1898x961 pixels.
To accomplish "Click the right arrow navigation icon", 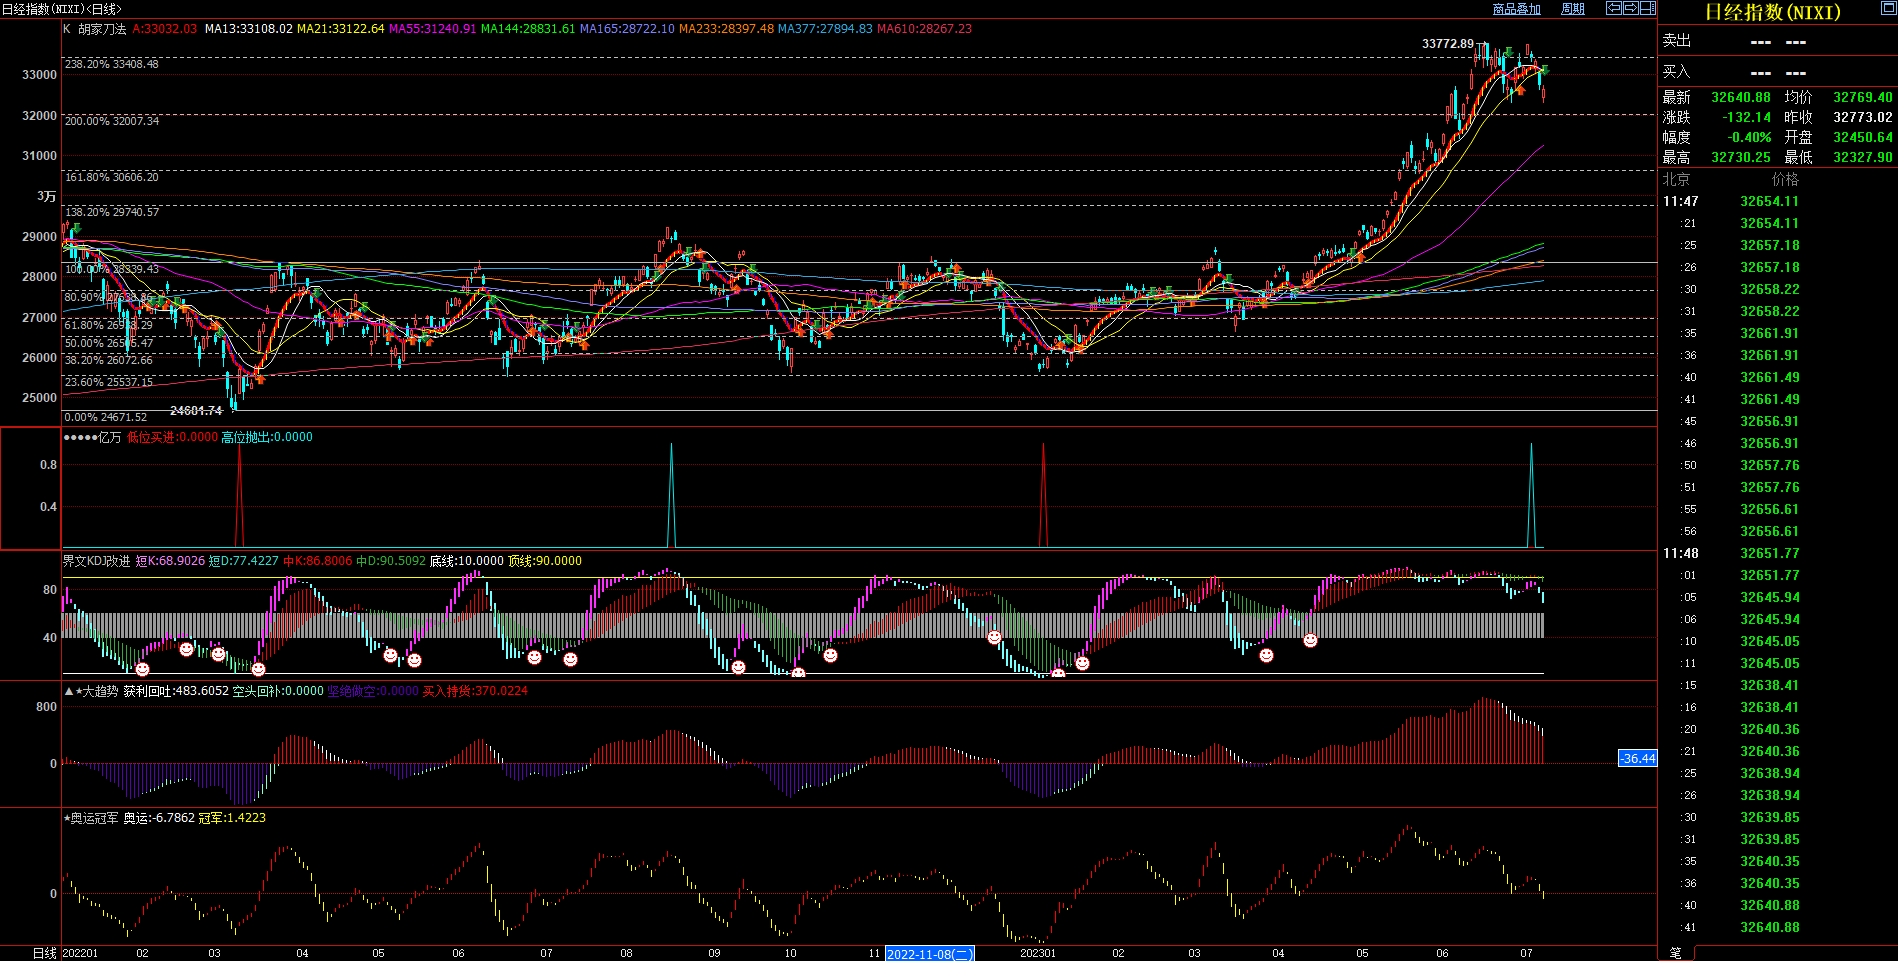I will [1631, 8].
